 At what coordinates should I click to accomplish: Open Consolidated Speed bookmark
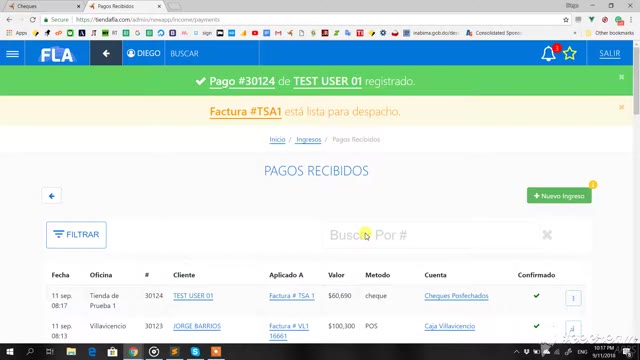coord(494,33)
